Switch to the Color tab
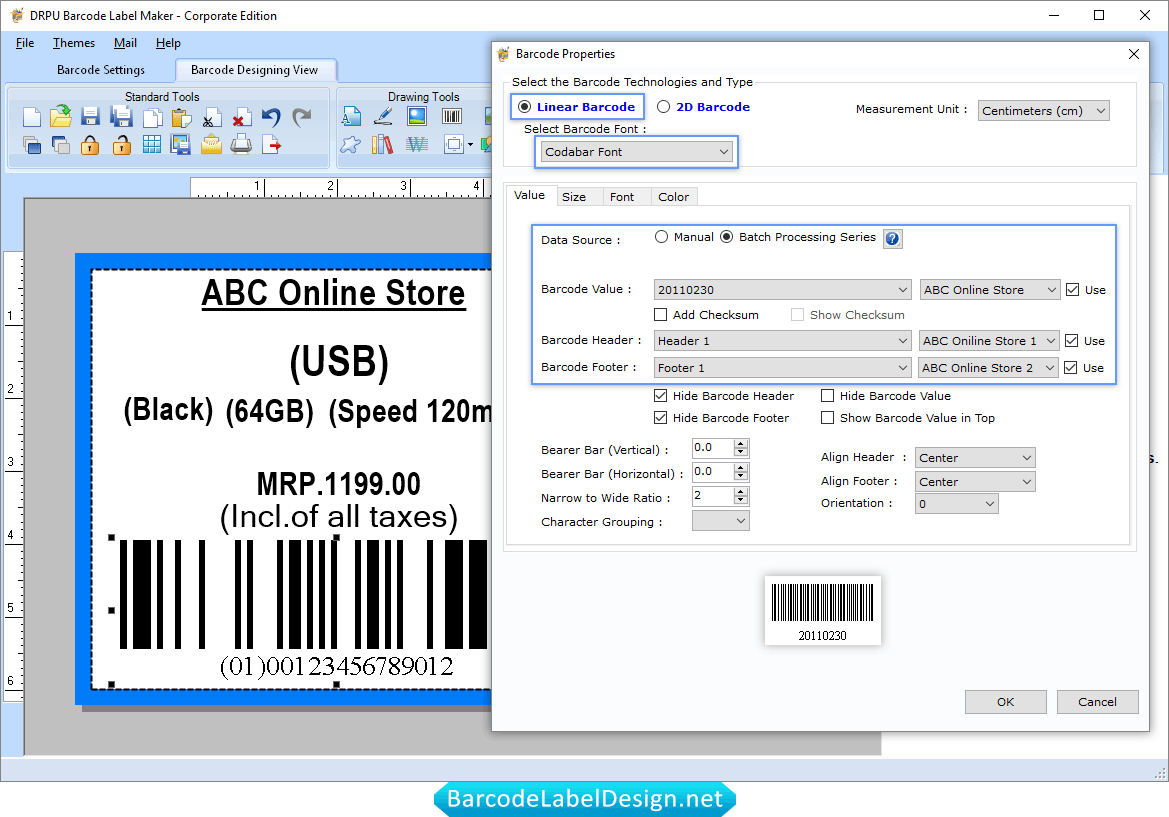This screenshot has height=817, width=1169. pos(673,197)
